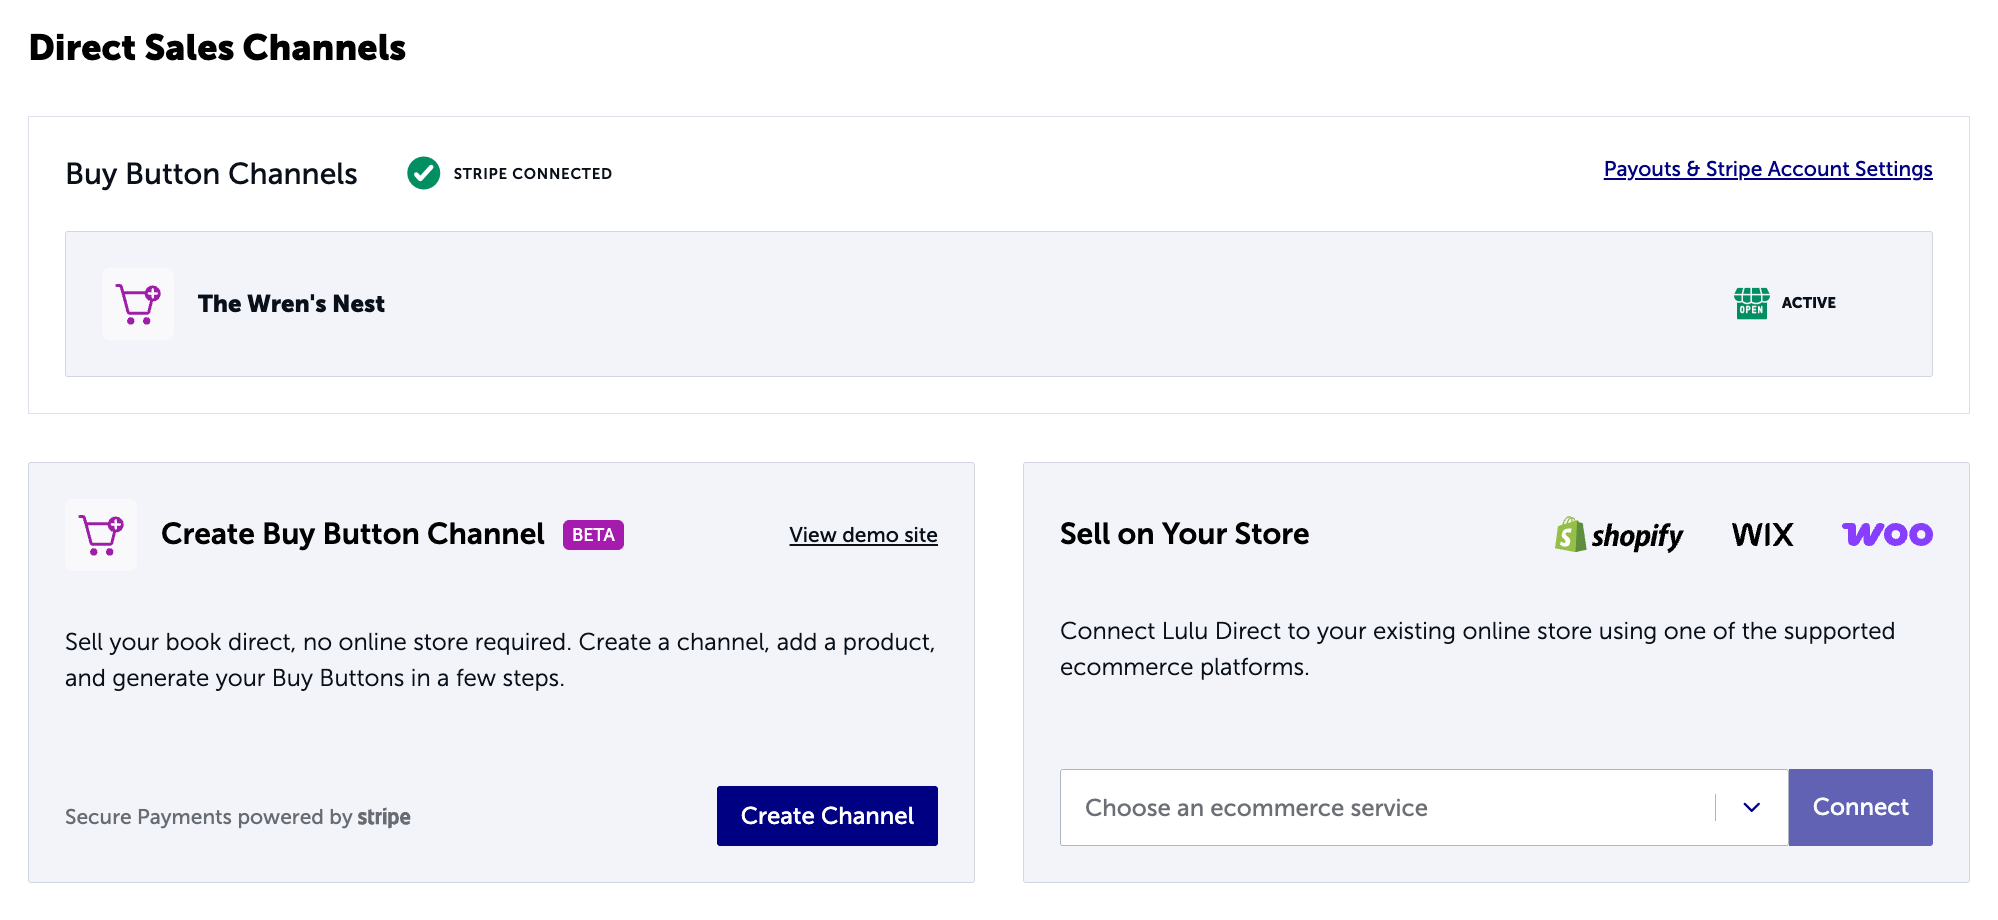1998x920 pixels.
Task: Click the BETA badge
Action: tap(593, 535)
